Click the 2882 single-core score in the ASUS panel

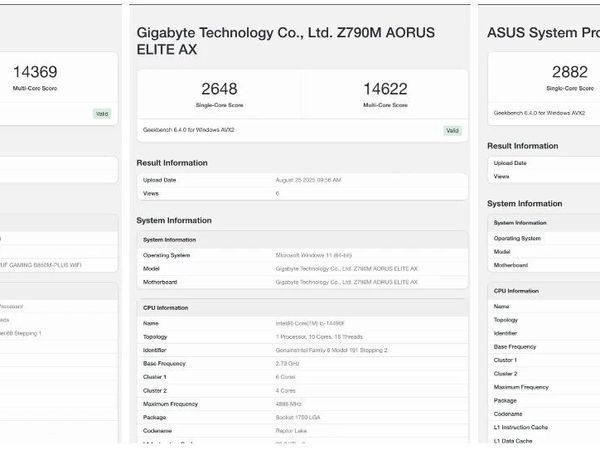570,72
